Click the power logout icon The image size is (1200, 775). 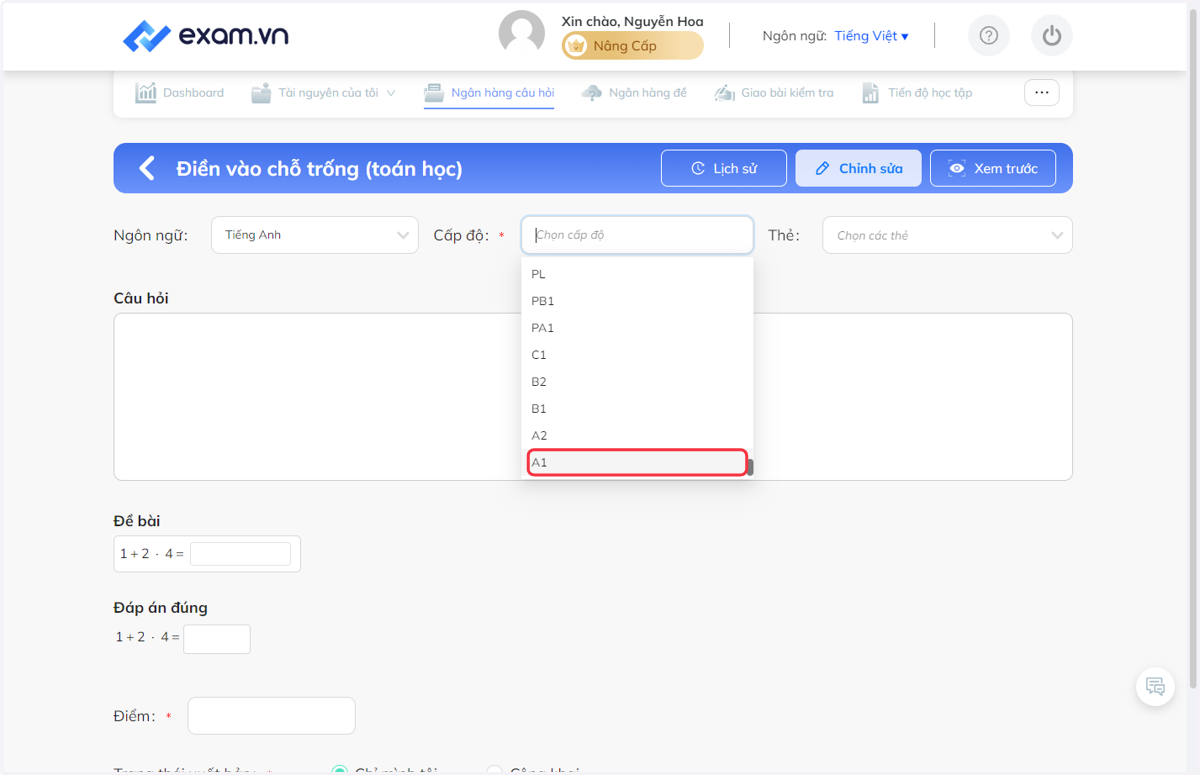1051,36
